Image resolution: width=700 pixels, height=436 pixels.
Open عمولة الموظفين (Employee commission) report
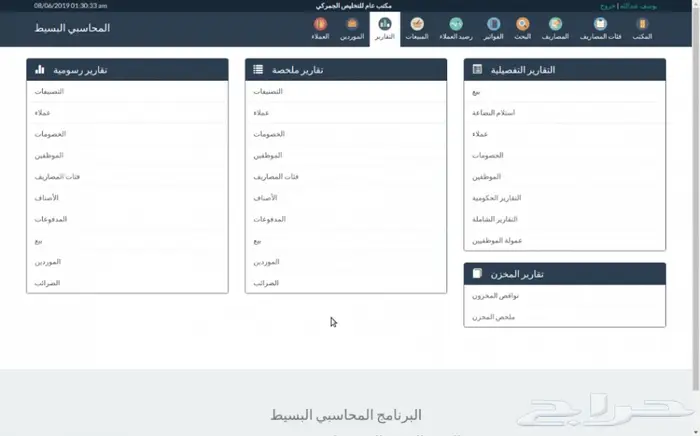click(x=497, y=241)
